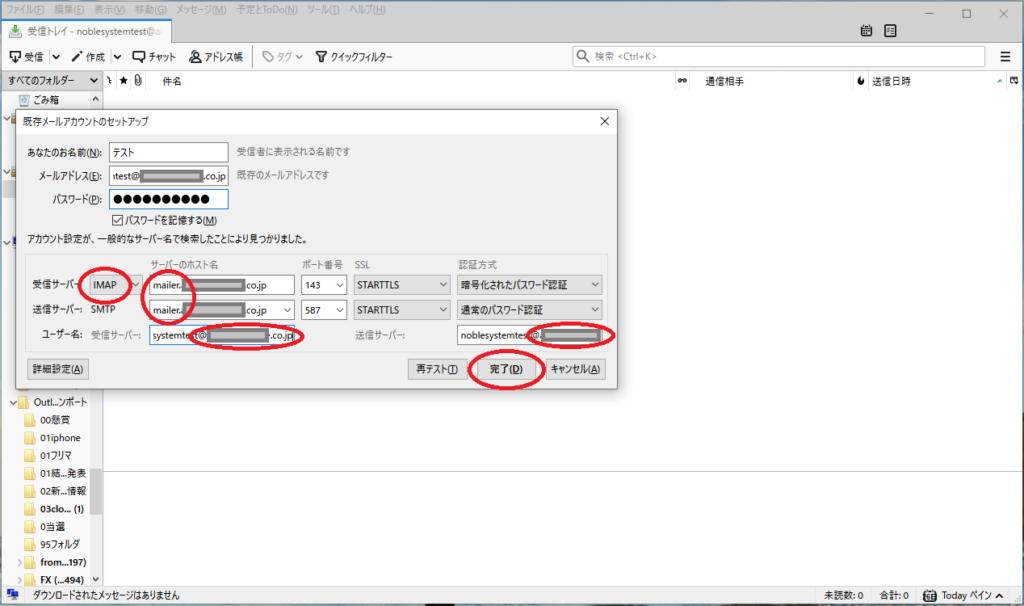Click the calendar icon in tab bar
1024x606 pixels.
[866, 31]
